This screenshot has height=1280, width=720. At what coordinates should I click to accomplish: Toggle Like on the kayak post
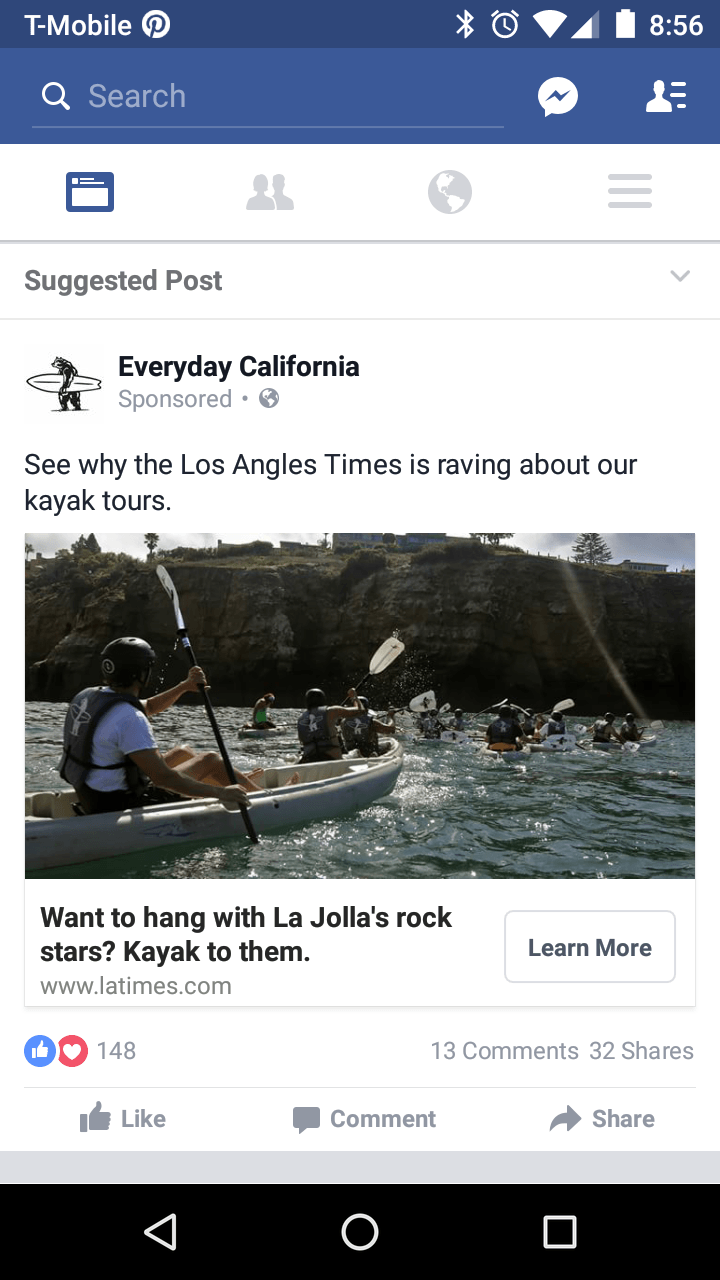[x=122, y=1118]
